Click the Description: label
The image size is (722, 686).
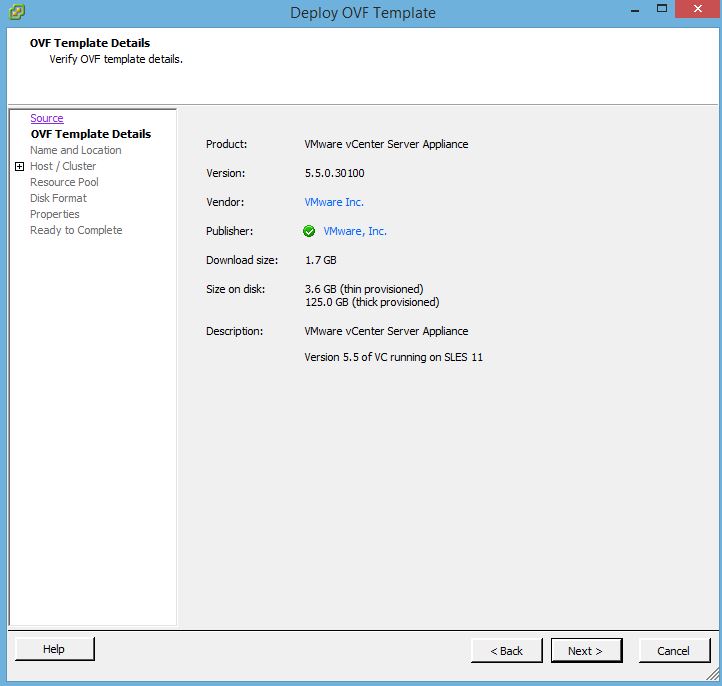(234, 331)
